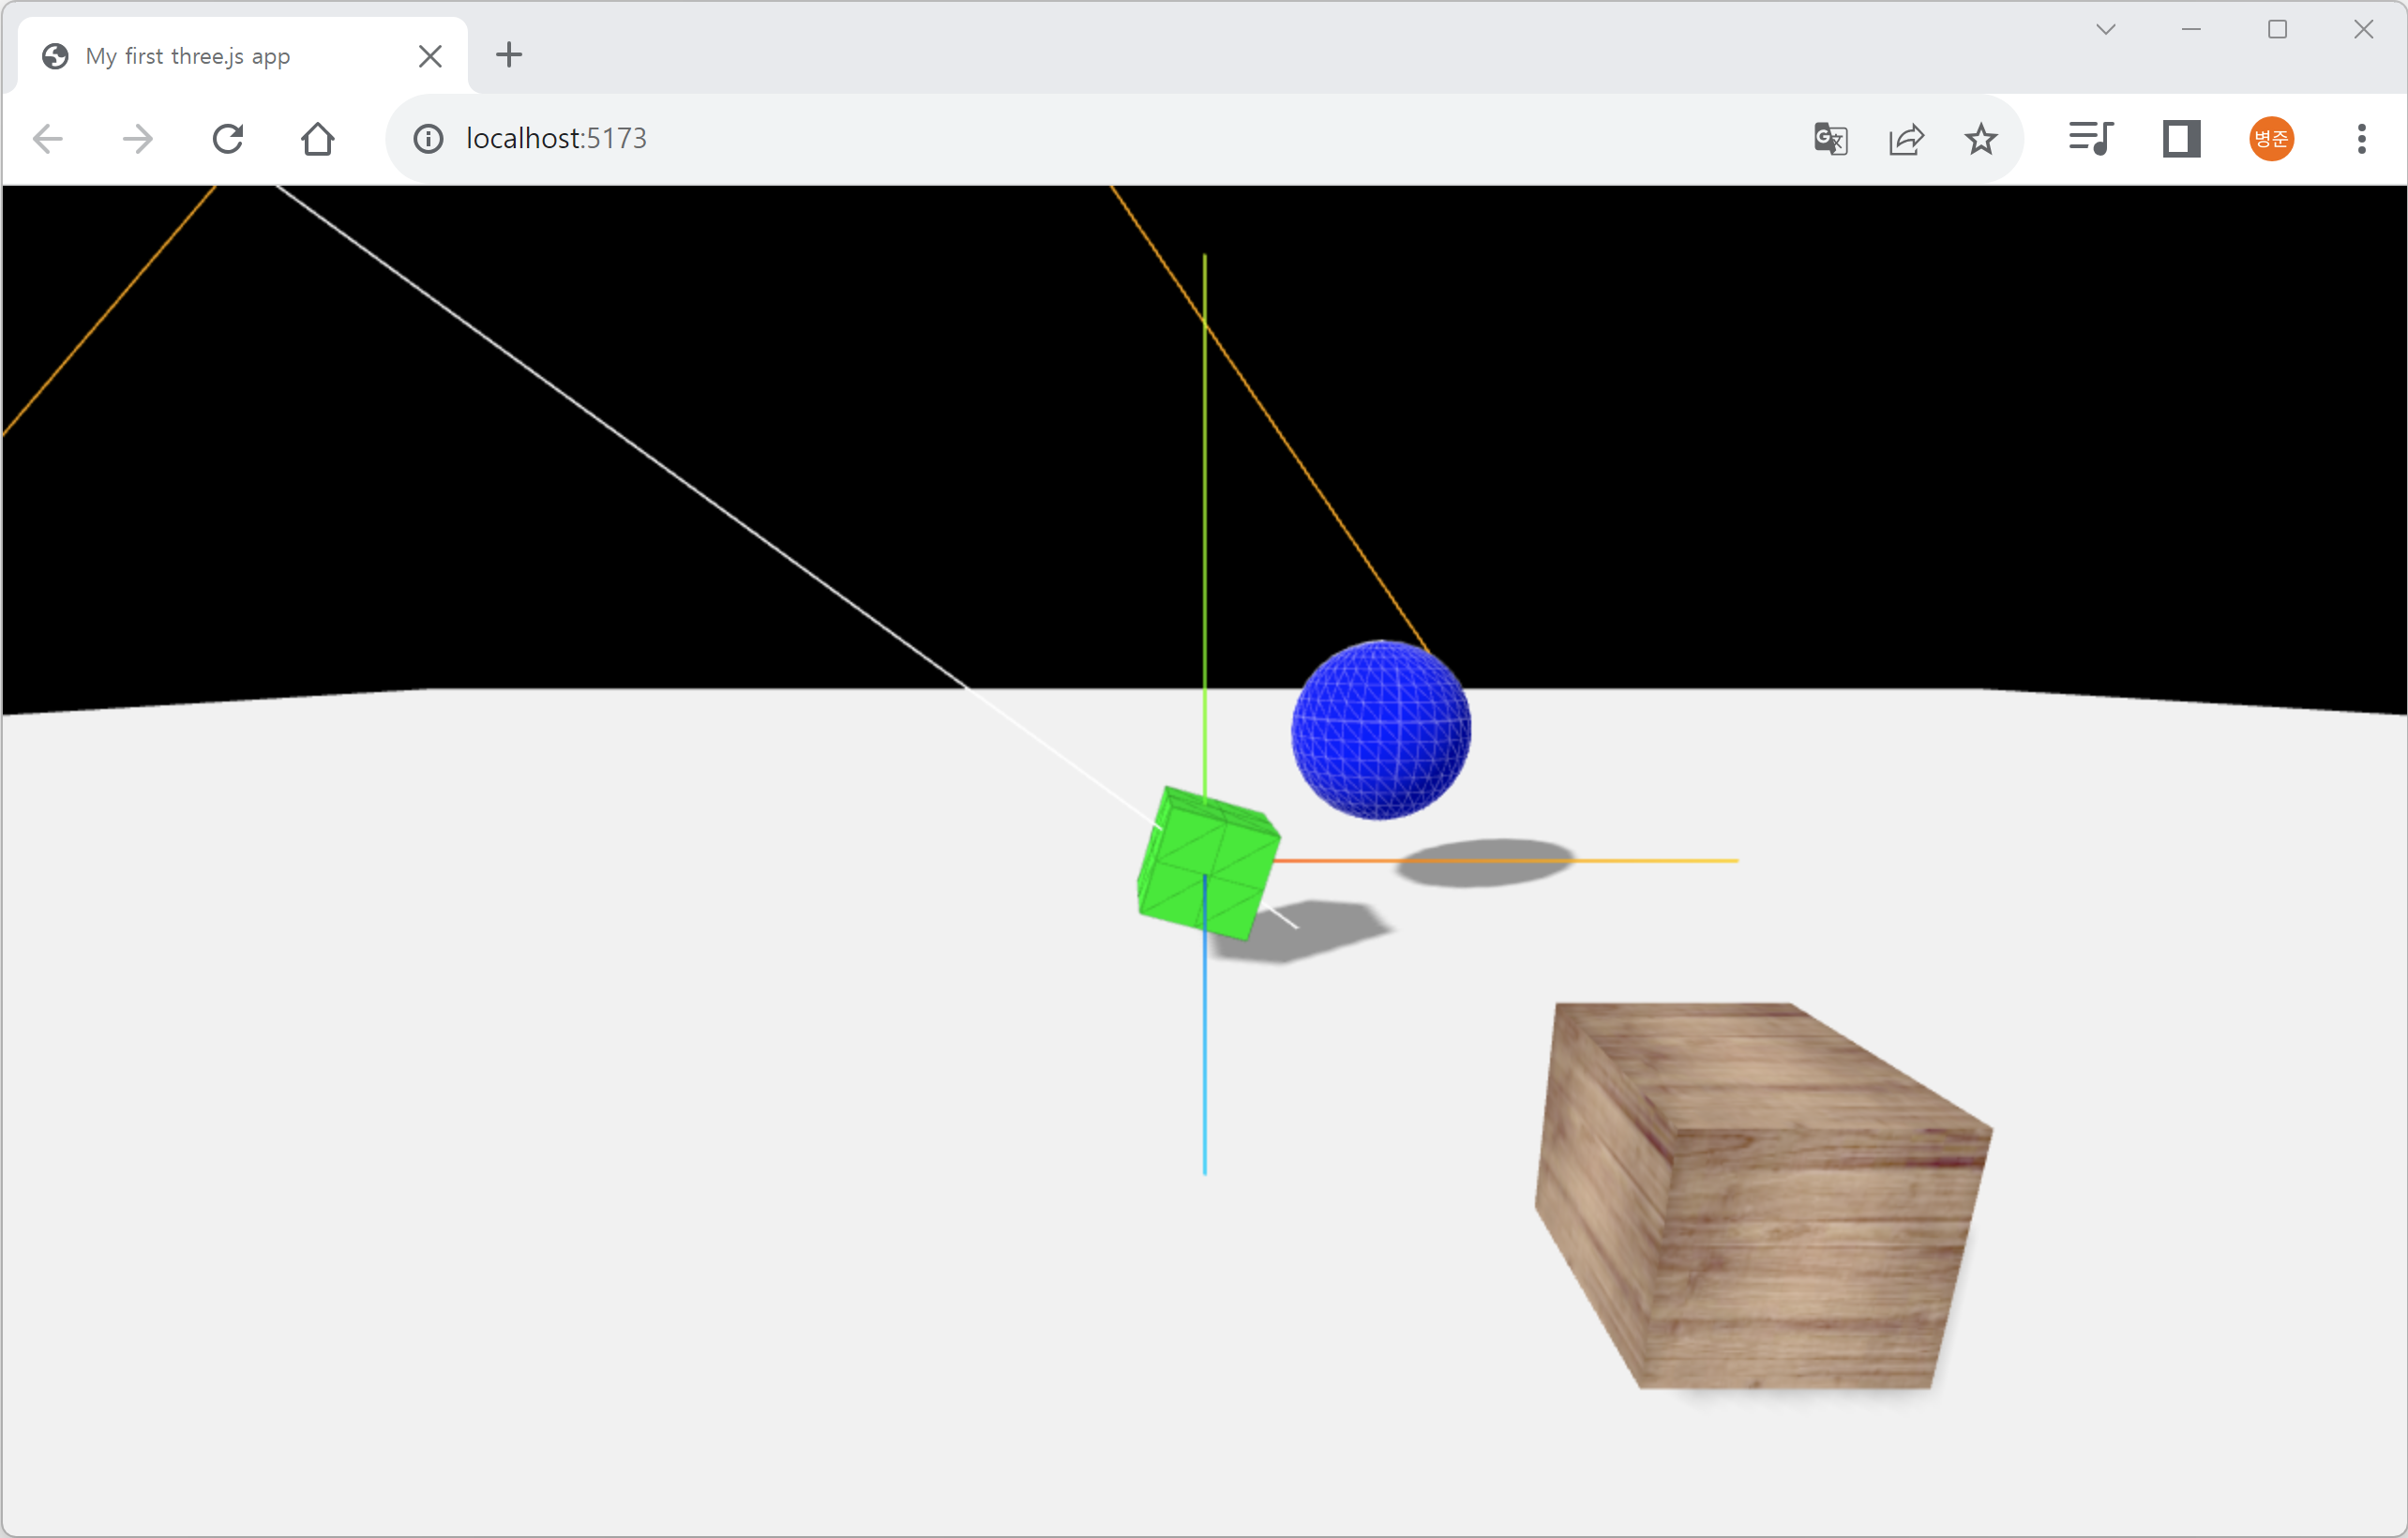
Task: Toggle the browser side panel
Action: click(2181, 139)
